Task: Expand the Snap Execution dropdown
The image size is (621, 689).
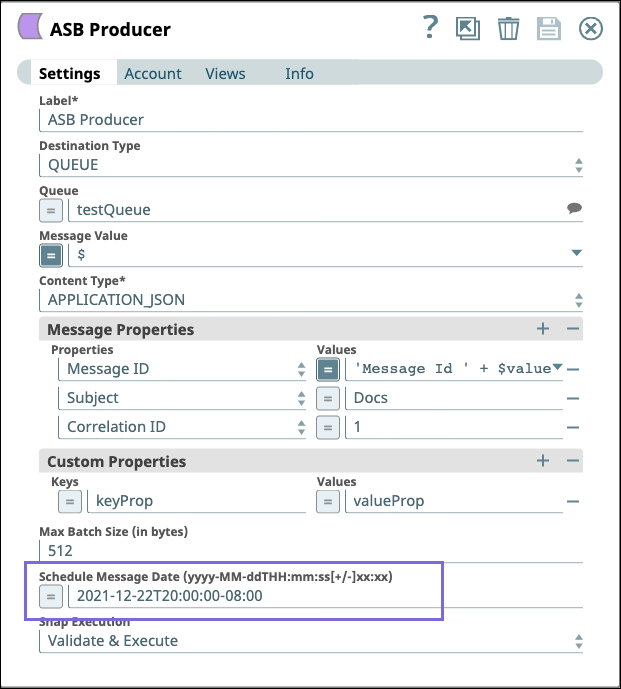Action: pos(311,641)
